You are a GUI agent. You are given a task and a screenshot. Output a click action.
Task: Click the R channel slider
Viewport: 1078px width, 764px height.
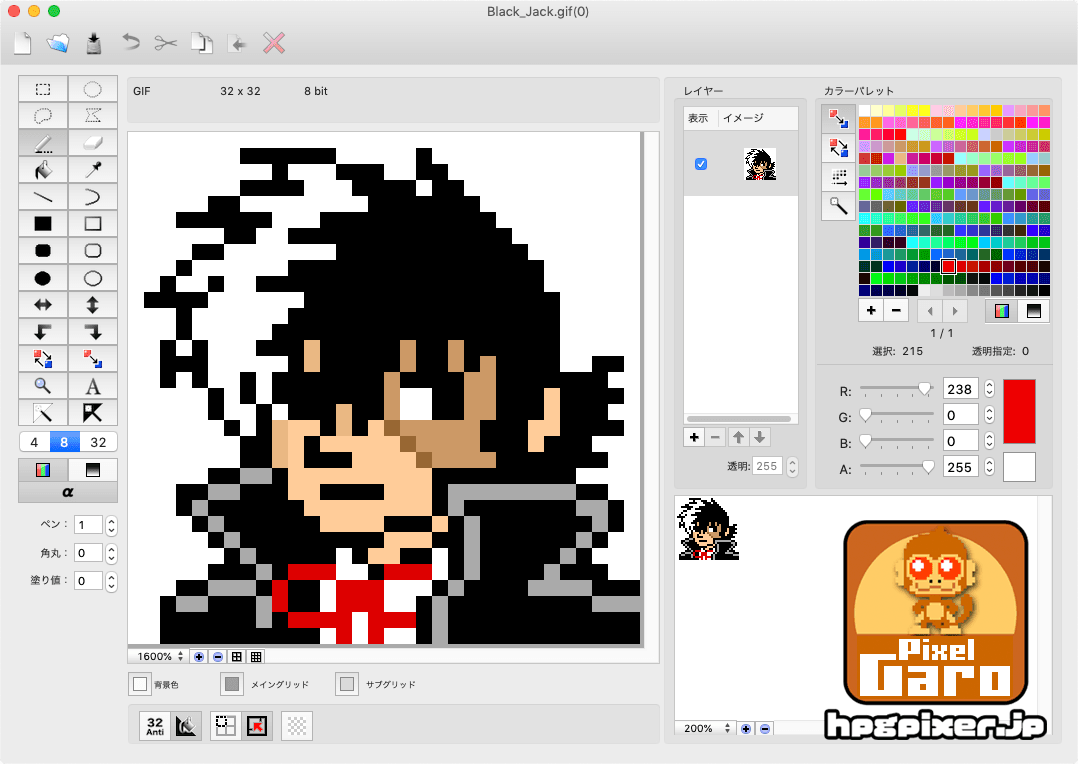[896, 389]
